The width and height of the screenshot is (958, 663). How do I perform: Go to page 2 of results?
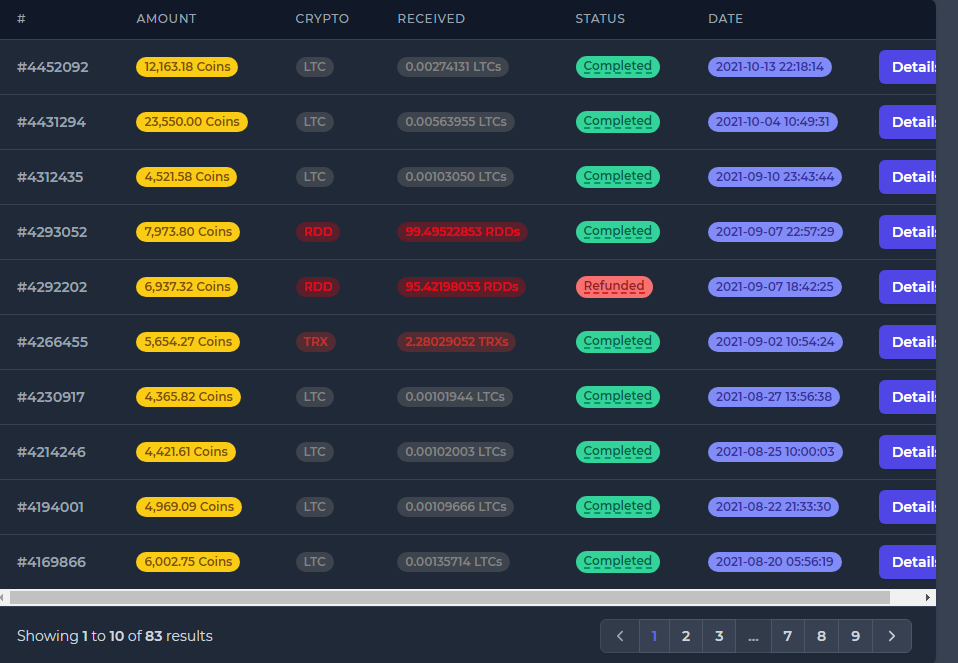[686, 636]
